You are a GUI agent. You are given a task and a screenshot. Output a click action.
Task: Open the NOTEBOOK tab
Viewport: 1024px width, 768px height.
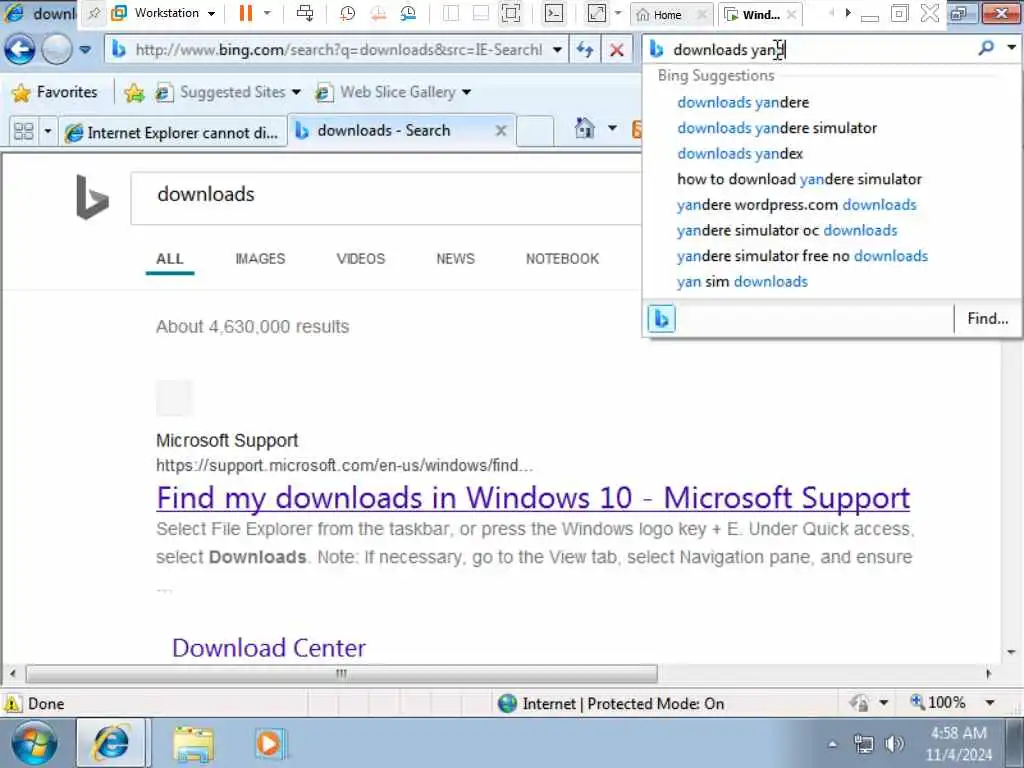[x=562, y=259]
